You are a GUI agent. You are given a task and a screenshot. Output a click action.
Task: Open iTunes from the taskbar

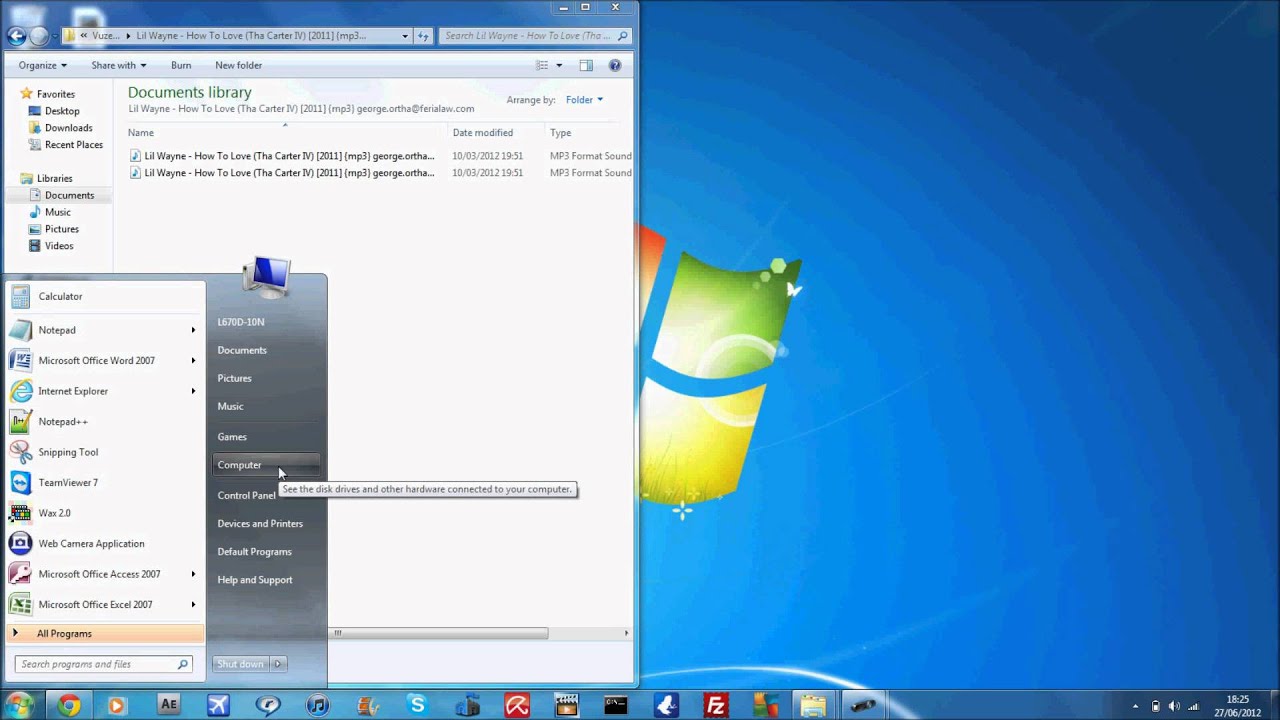(317, 706)
